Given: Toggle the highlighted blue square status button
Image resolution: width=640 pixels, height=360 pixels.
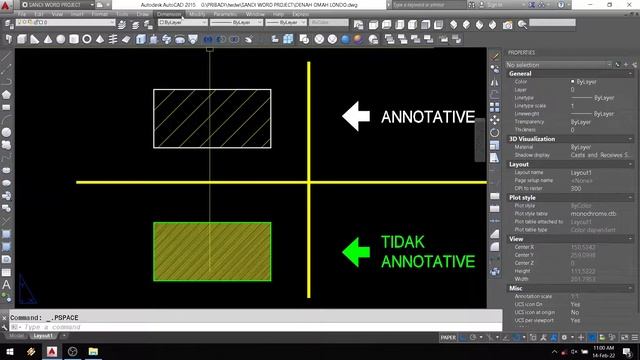Looking at the screenshot, I should coord(591,338).
